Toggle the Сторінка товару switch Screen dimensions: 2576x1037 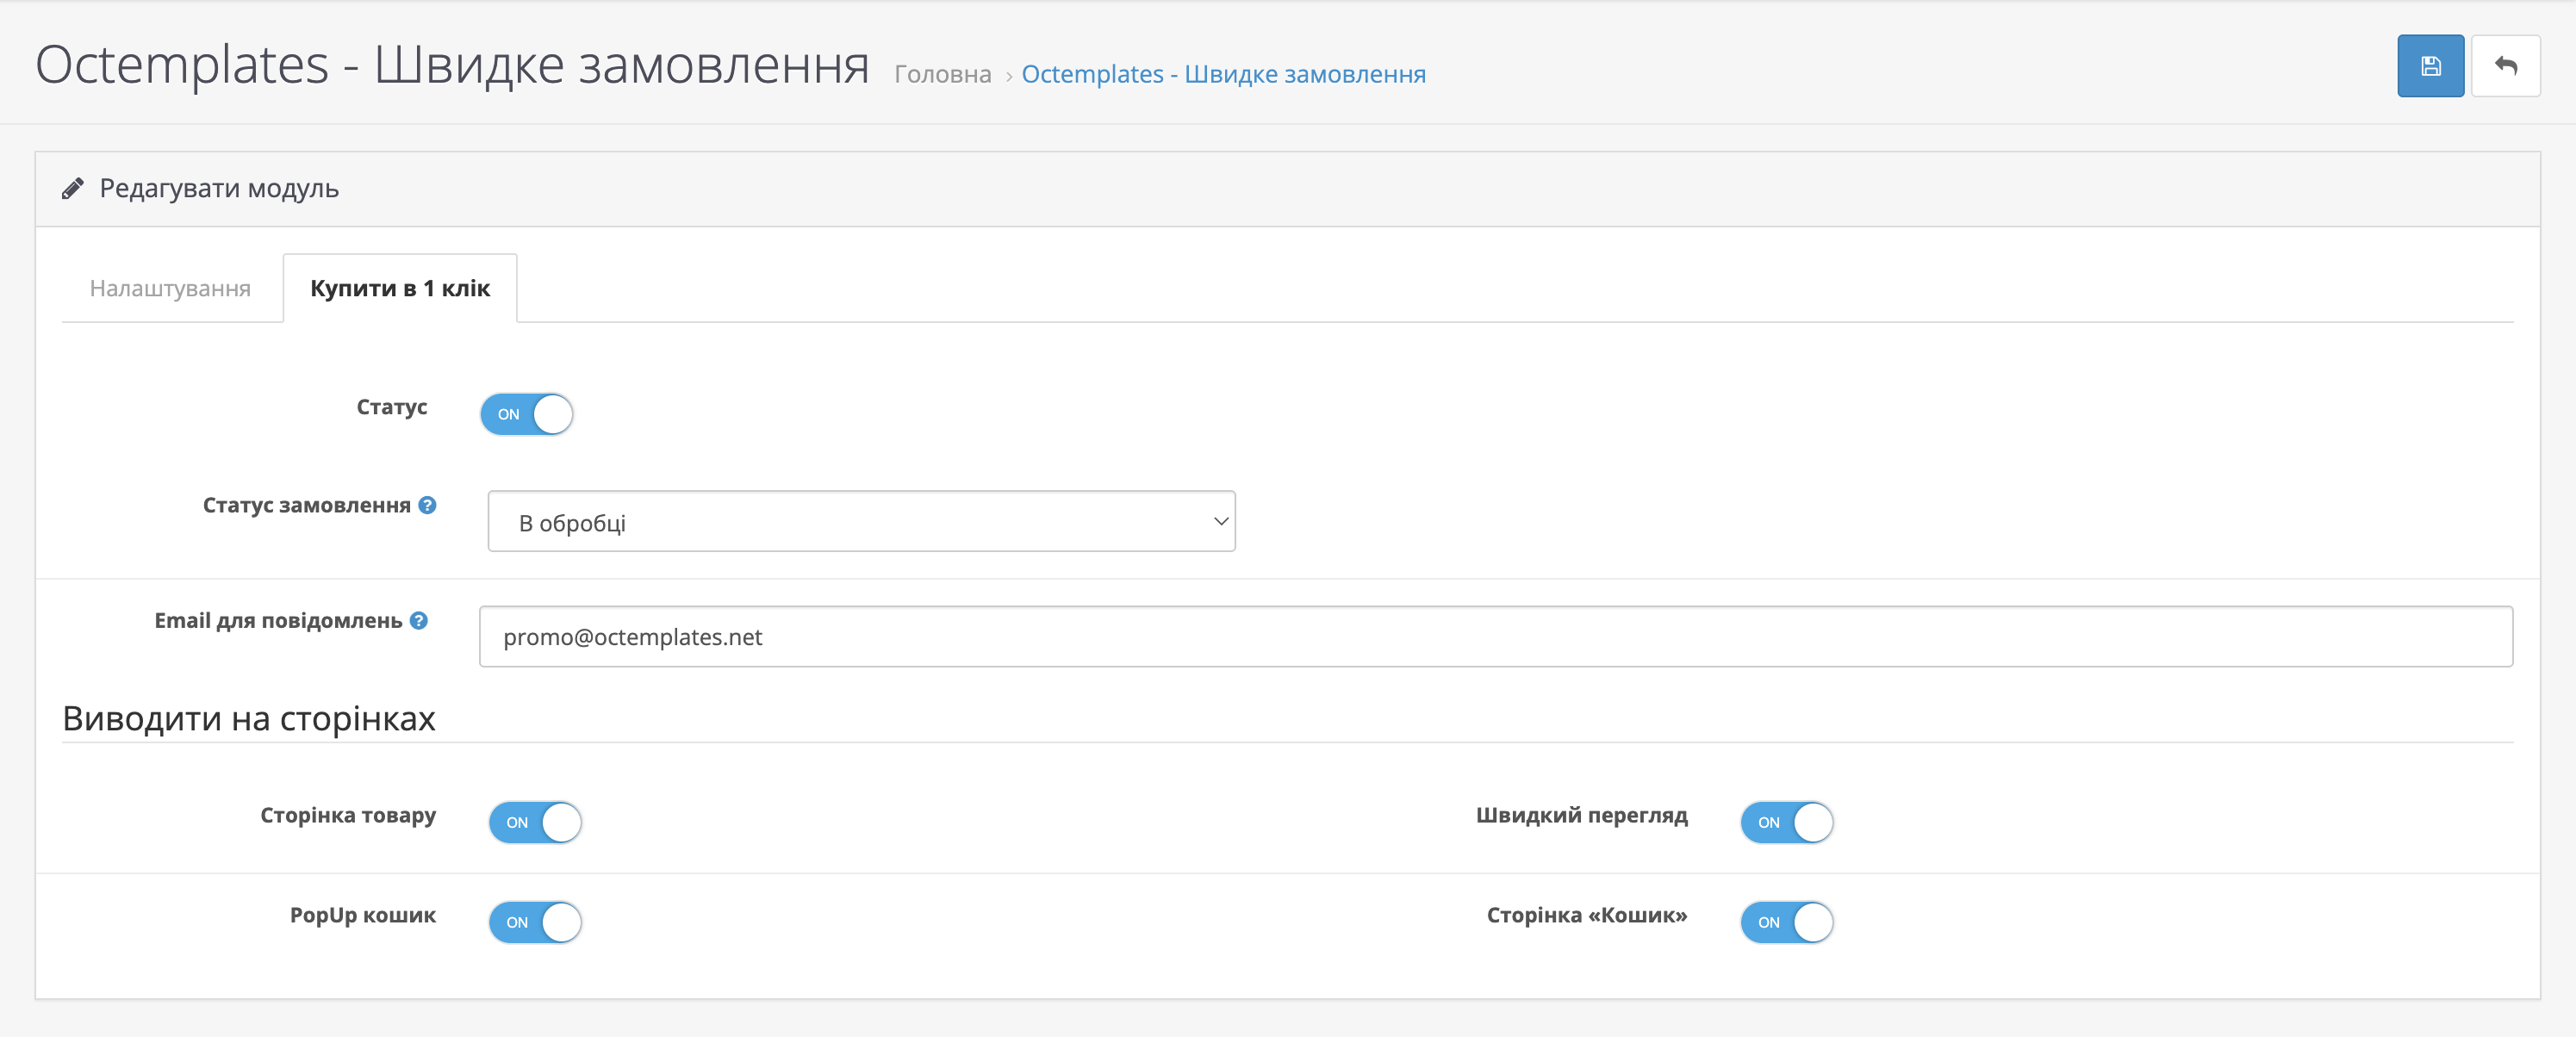(x=535, y=822)
